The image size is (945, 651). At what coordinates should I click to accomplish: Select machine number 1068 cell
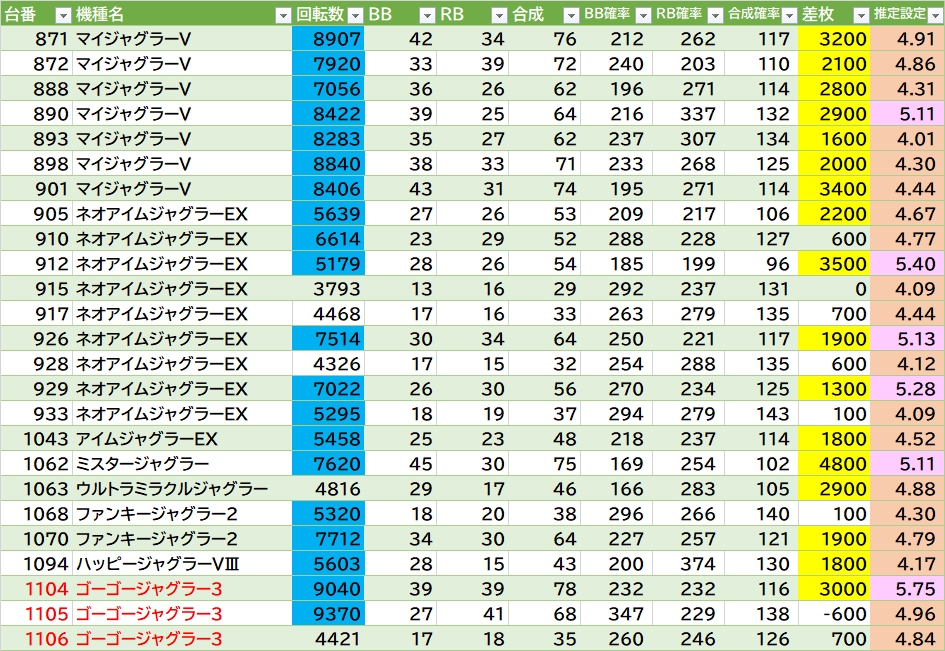coord(37,514)
